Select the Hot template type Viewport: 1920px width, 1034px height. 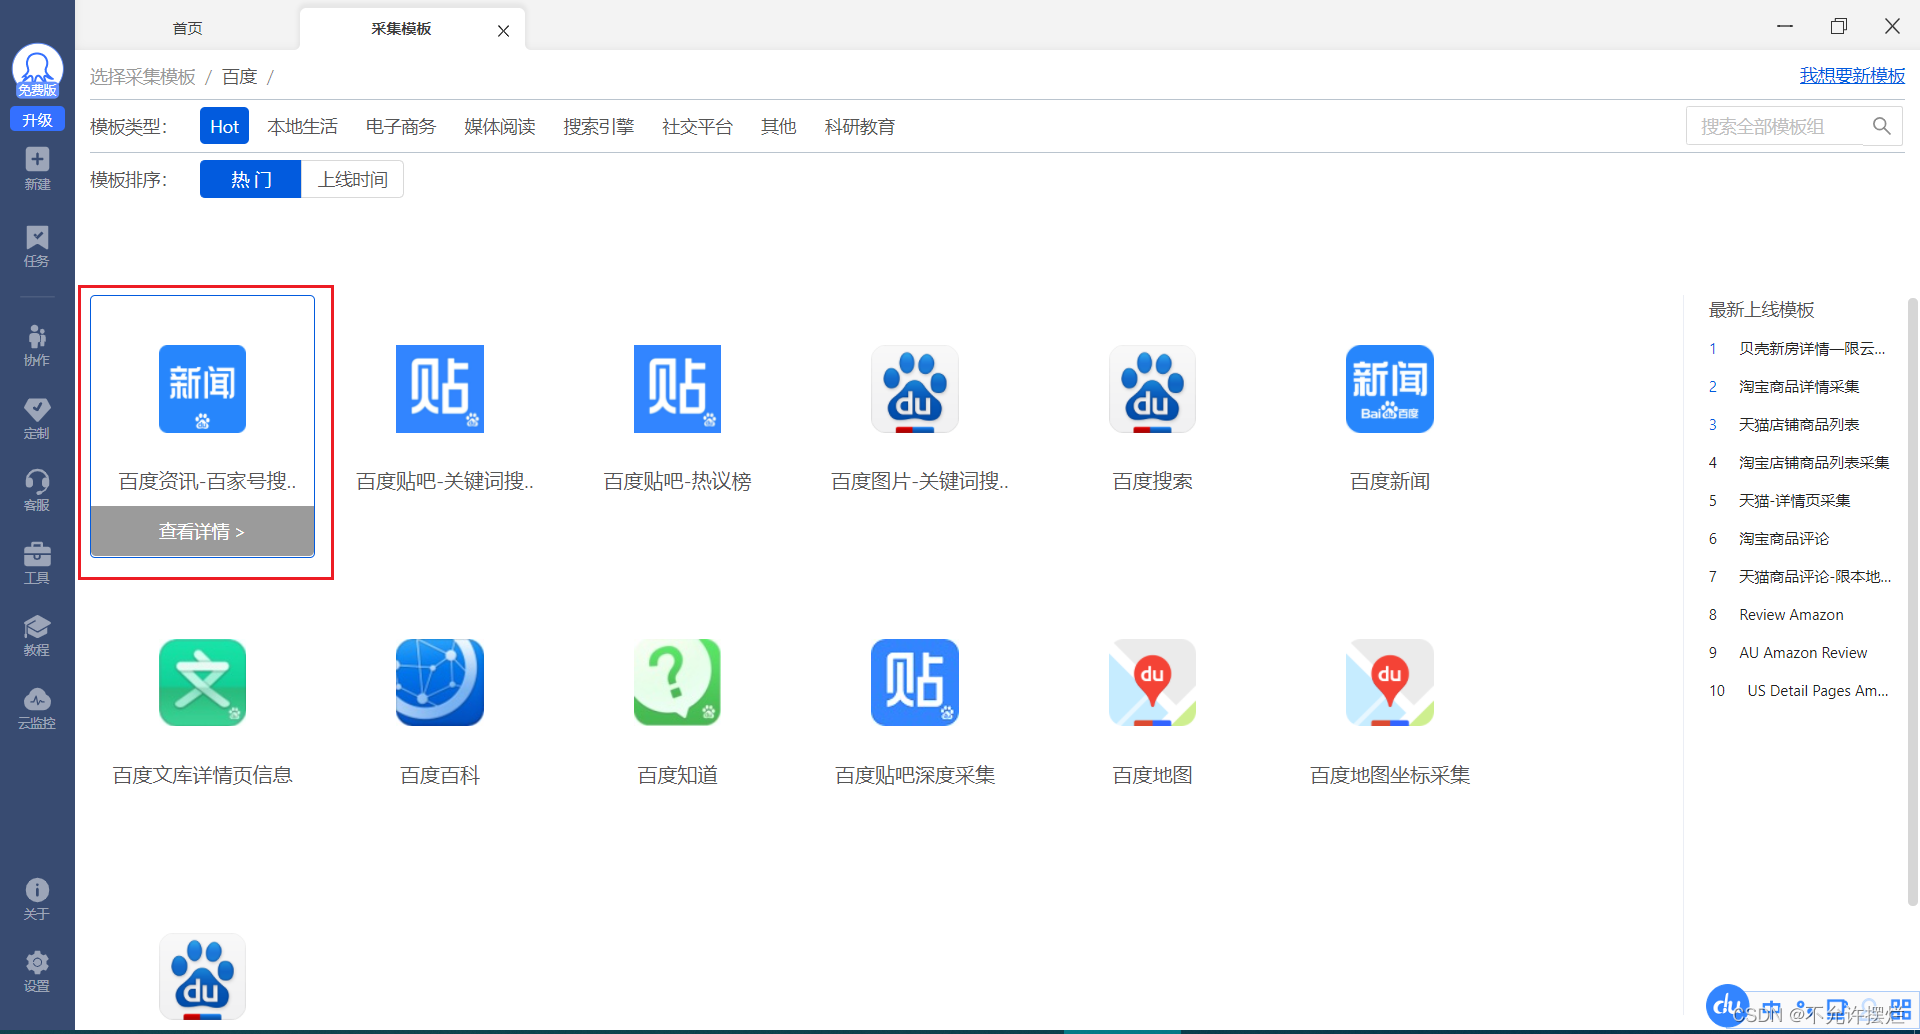point(224,127)
